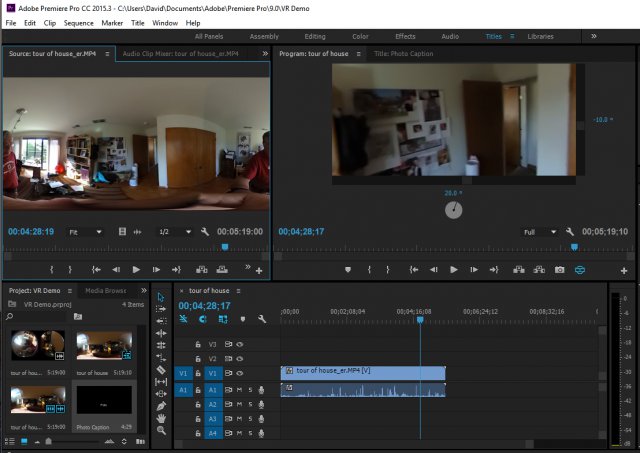Enable voice-over record on track A3
640x453 pixels.
click(x=261, y=419)
